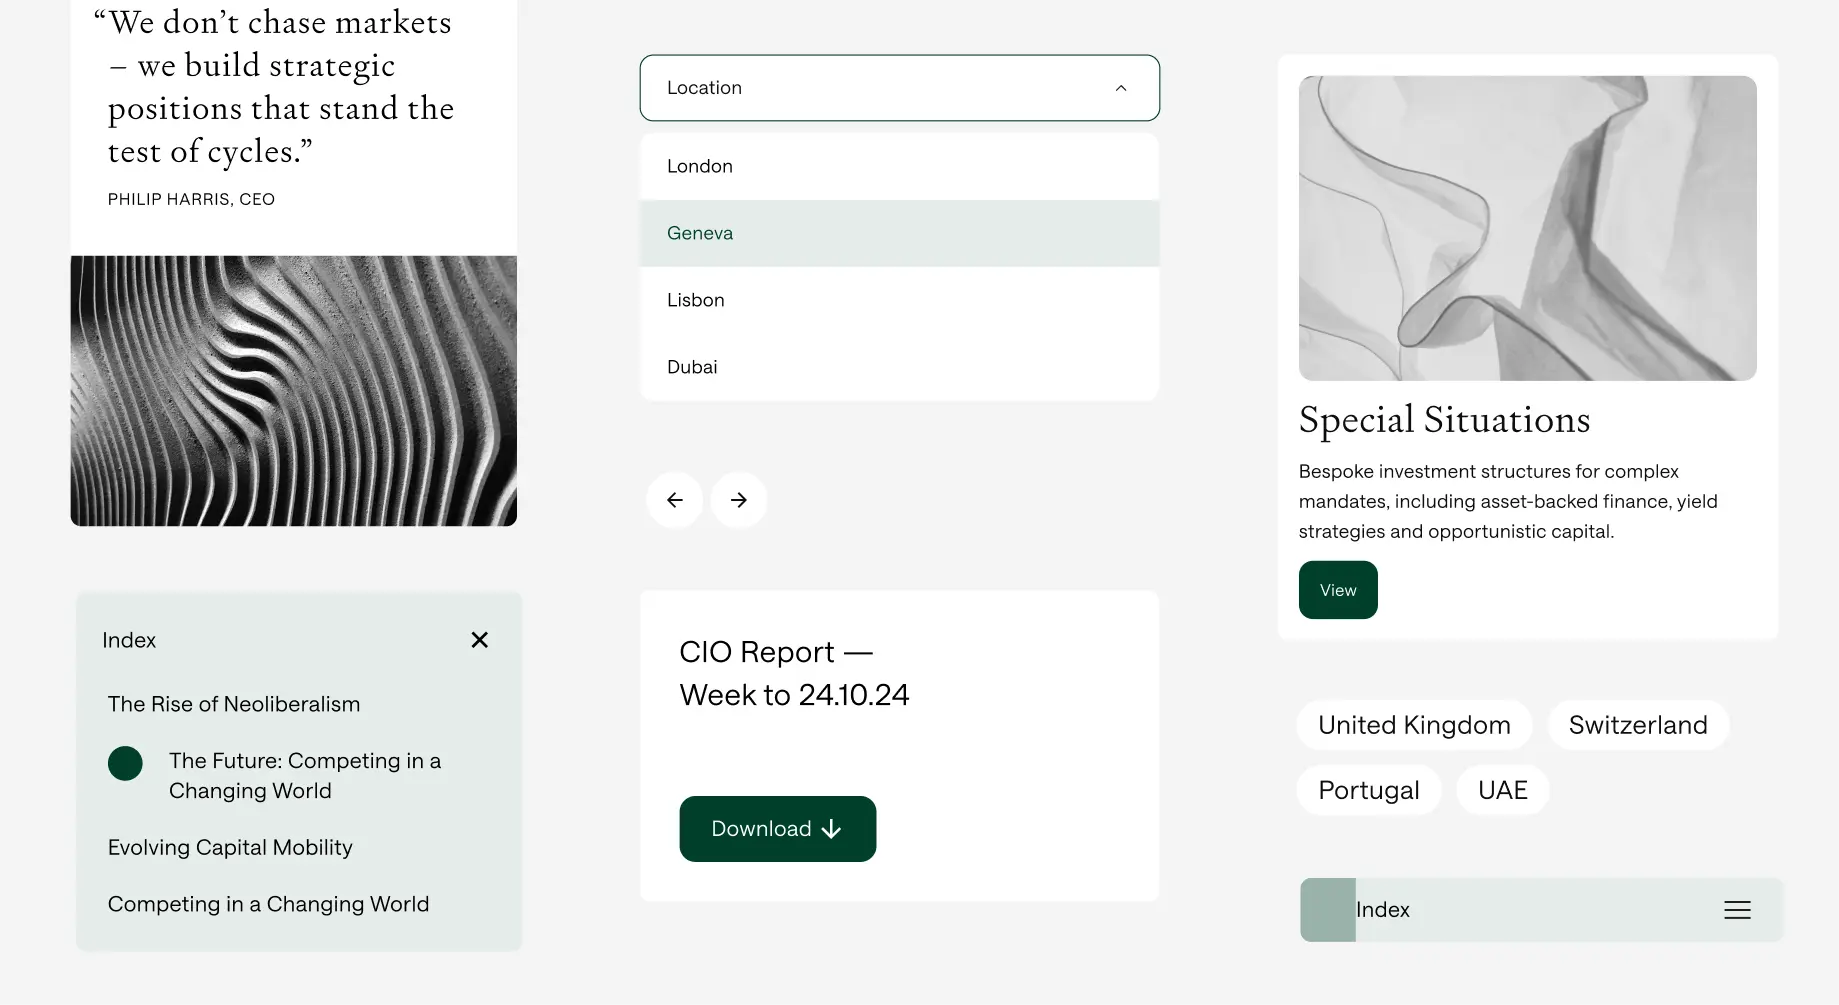Go to Evolving Capital Mobility section
The image size is (1839, 1005).
[230, 847]
